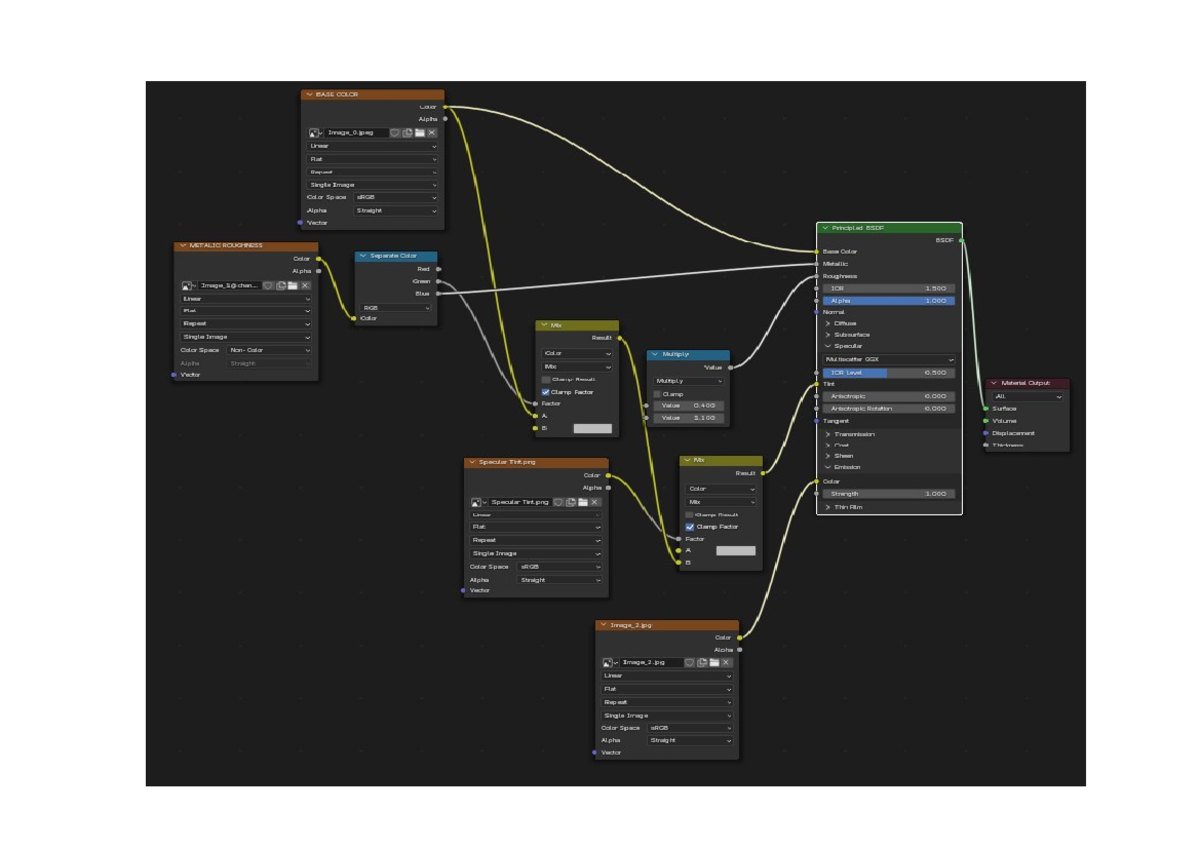The height and width of the screenshot is (849, 1200).
Task: Click the Separate Color node title
Action: point(393,256)
